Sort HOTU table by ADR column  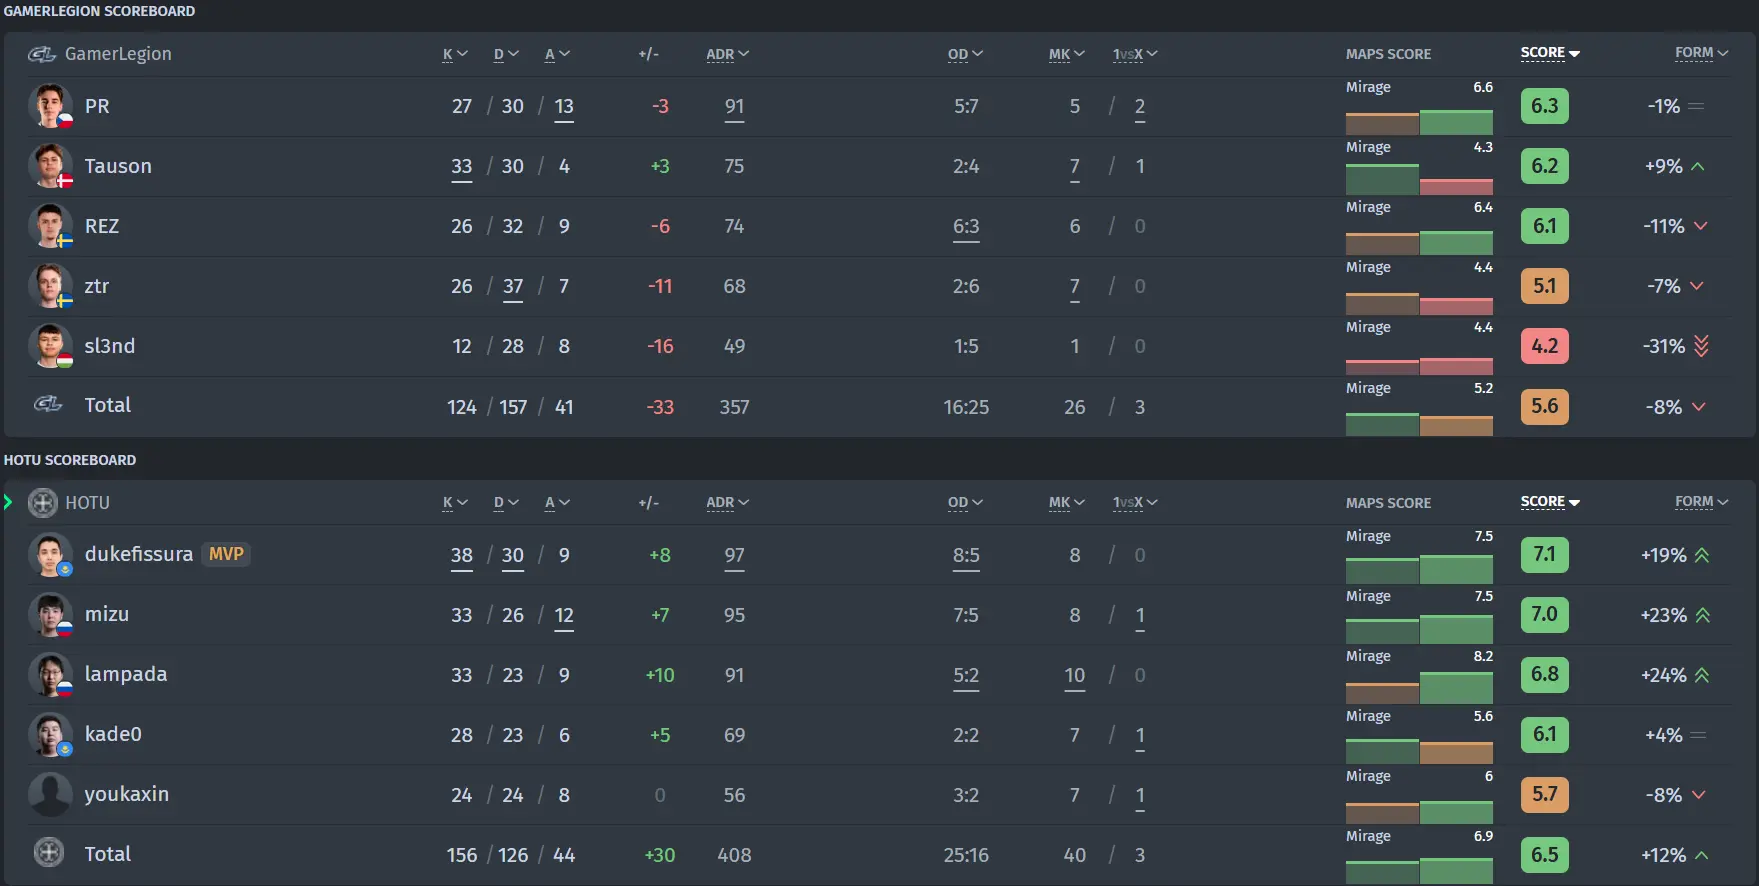click(x=727, y=503)
